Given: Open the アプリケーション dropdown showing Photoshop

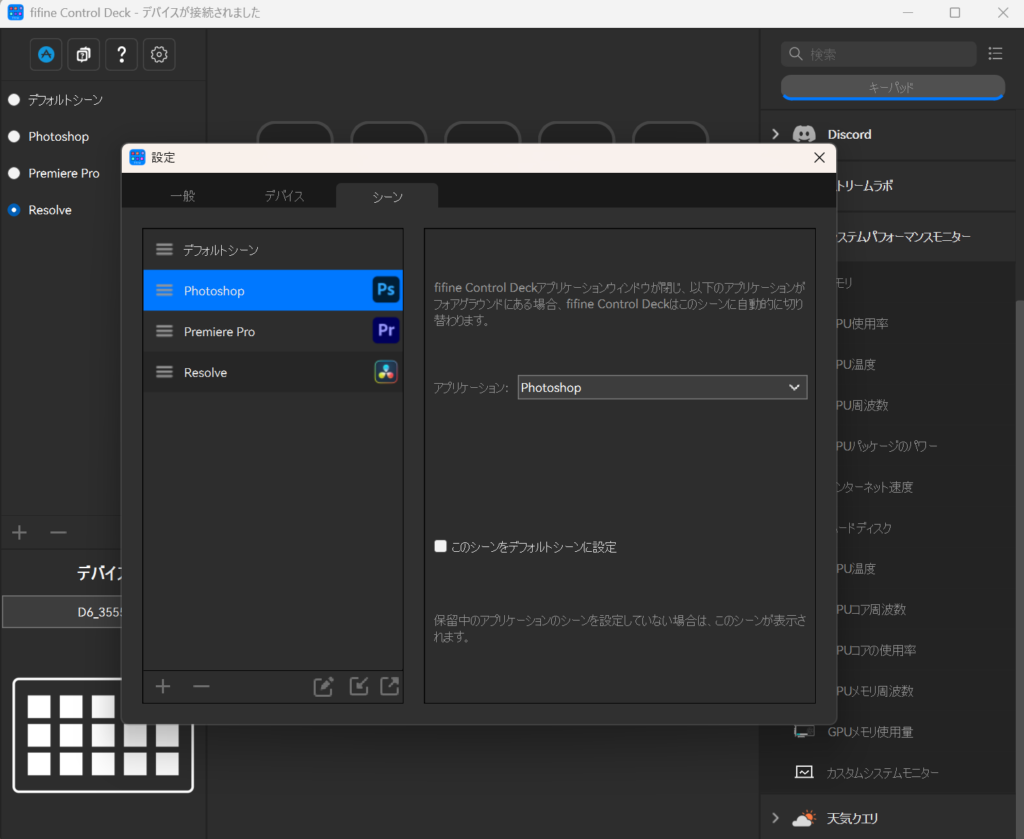Looking at the screenshot, I should coord(662,387).
